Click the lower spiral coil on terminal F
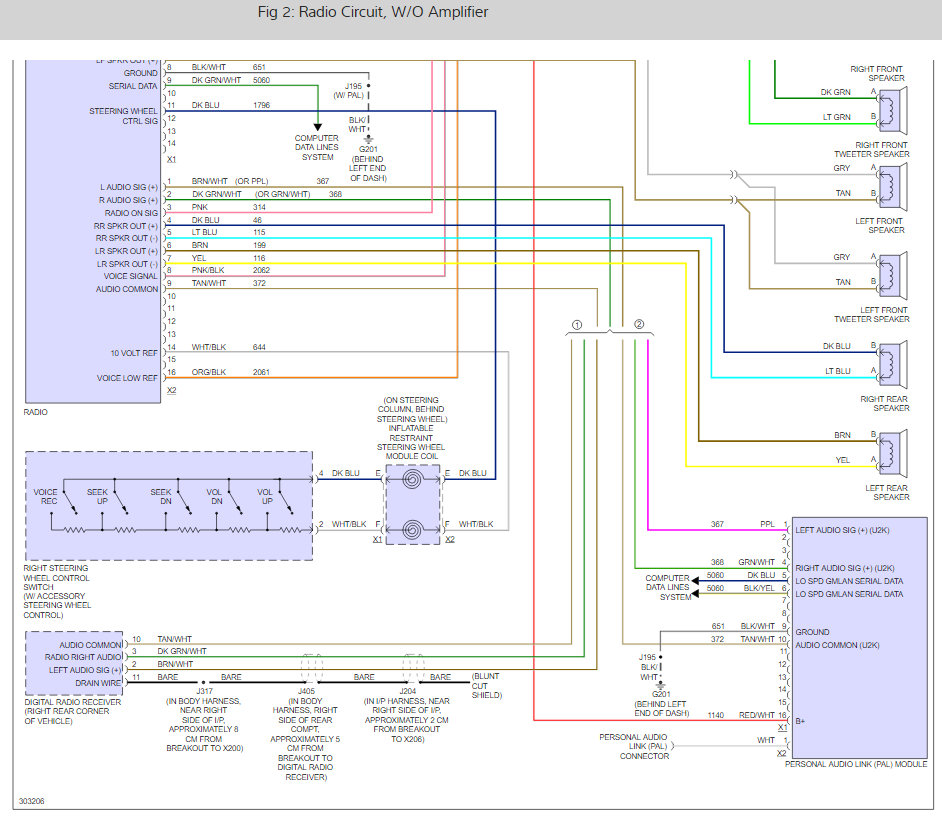942x819 pixels. 412,530
